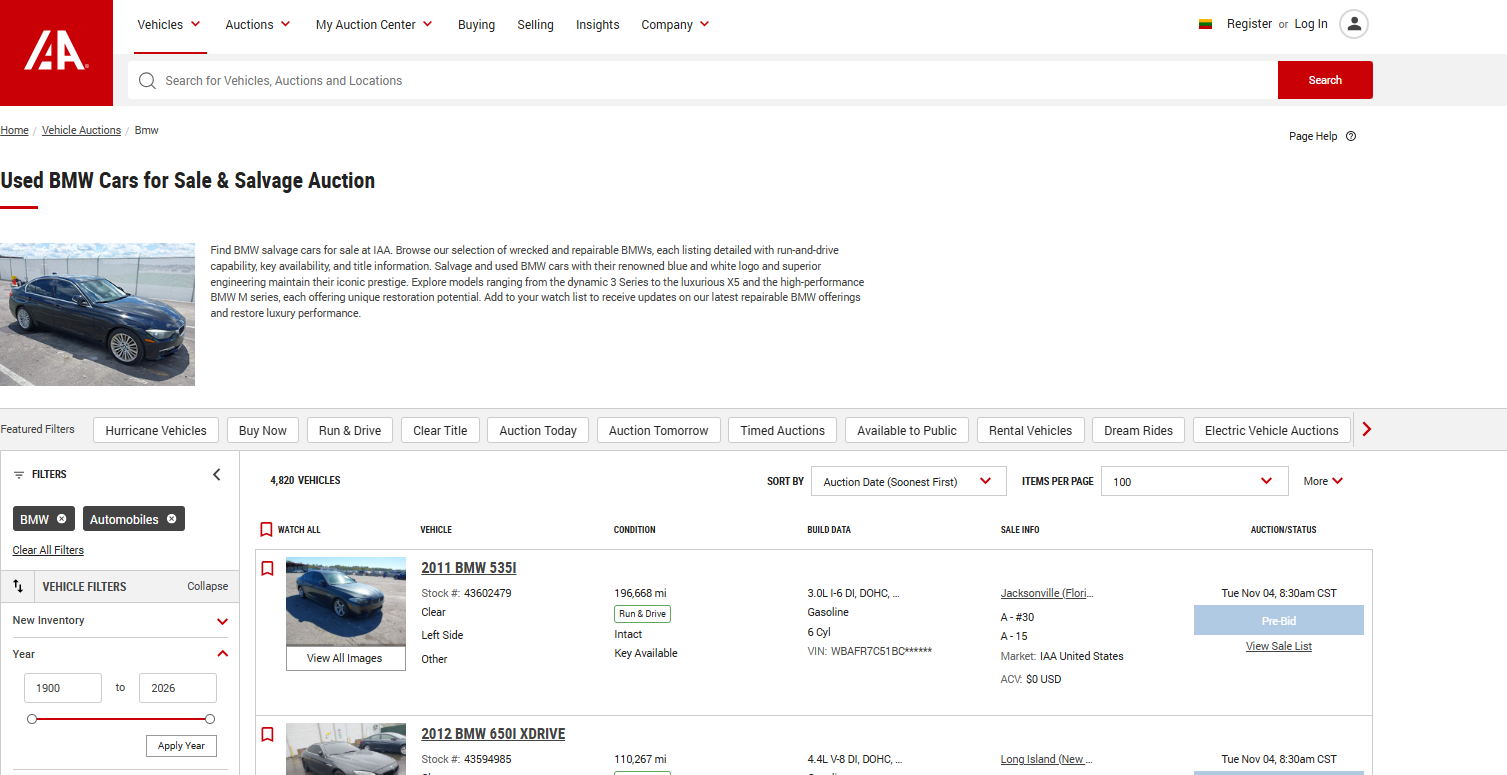This screenshot has width=1507, height=775.
Task: Open the Sort By dropdown
Action: [x=908, y=481]
